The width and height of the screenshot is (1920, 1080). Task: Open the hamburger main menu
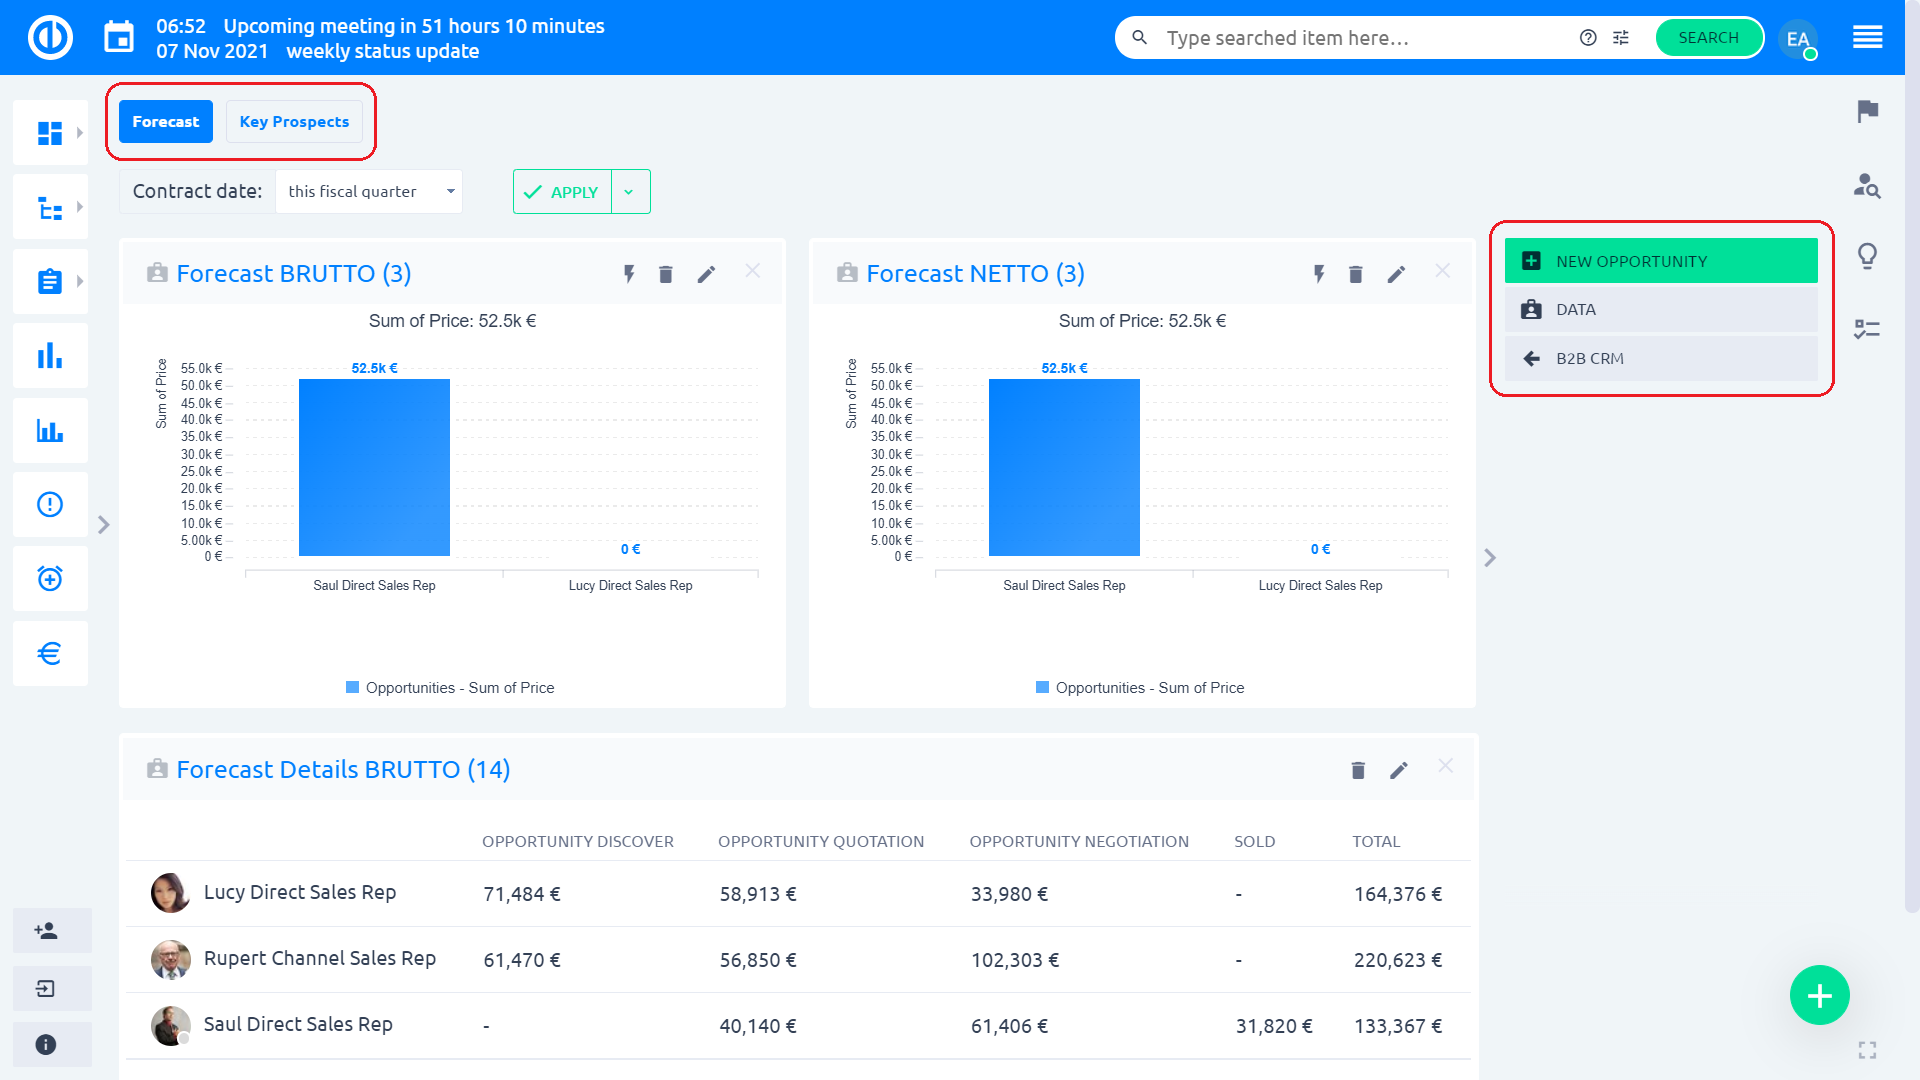coord(1867,38)
